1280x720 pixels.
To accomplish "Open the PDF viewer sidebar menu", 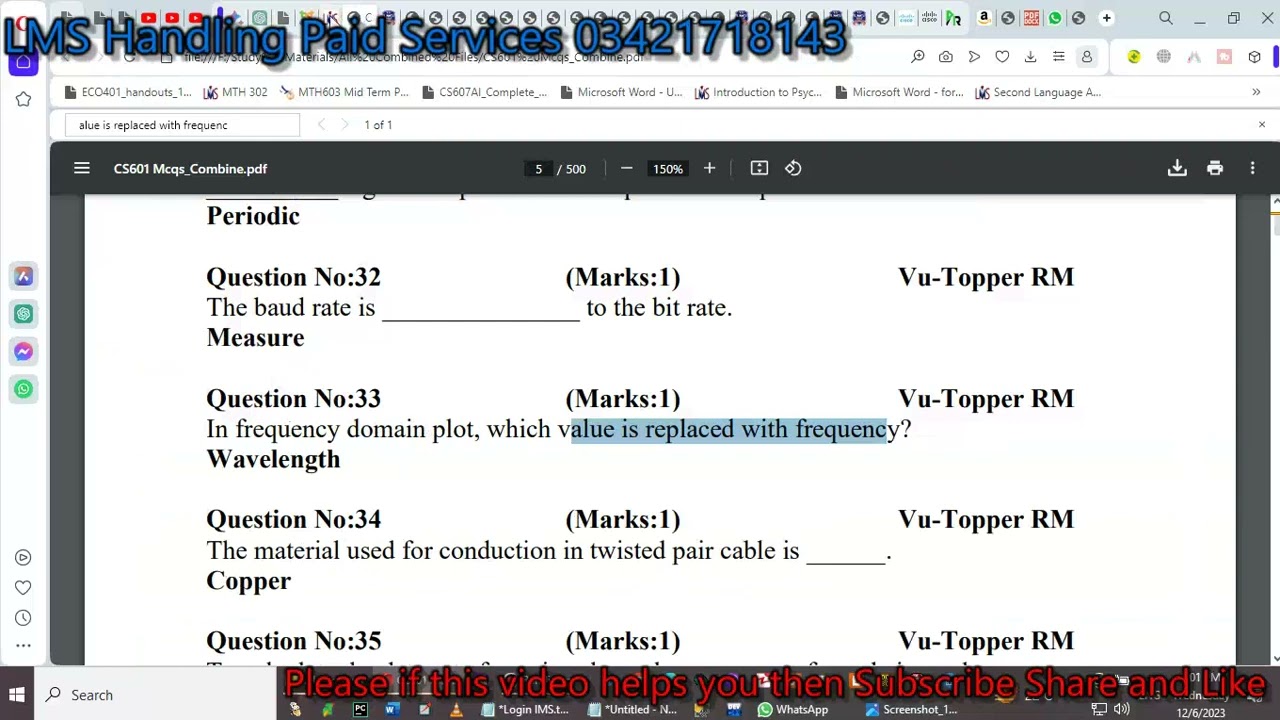I will [x=82, y=168].
